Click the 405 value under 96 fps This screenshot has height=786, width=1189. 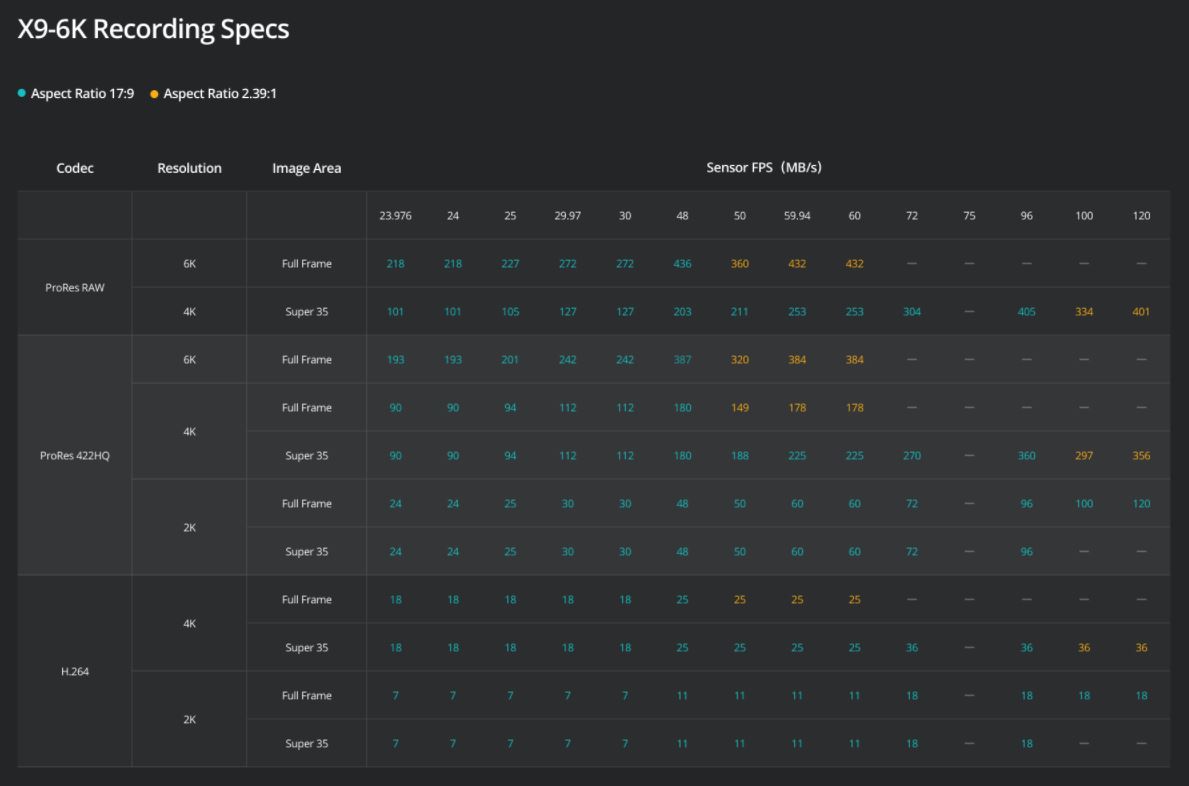[x=1027, y=312]
